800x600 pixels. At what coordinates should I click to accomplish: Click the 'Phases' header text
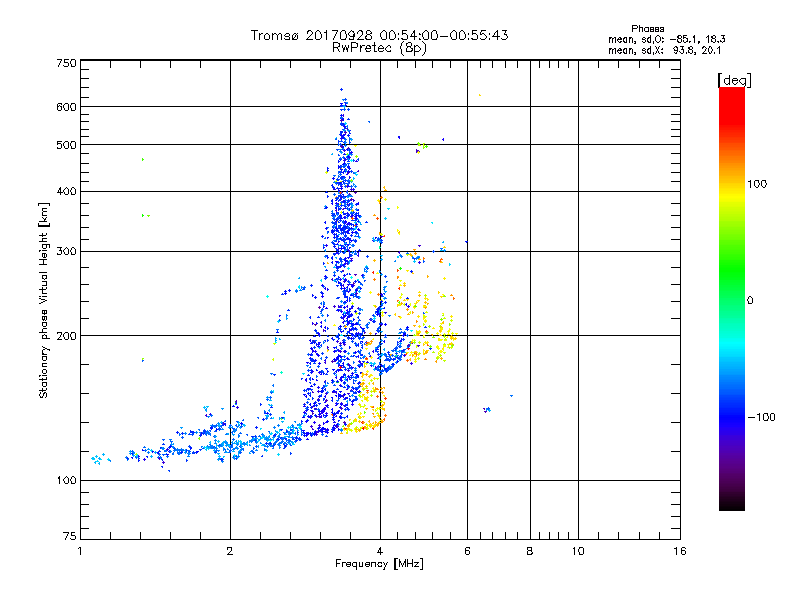click(647, 29)
